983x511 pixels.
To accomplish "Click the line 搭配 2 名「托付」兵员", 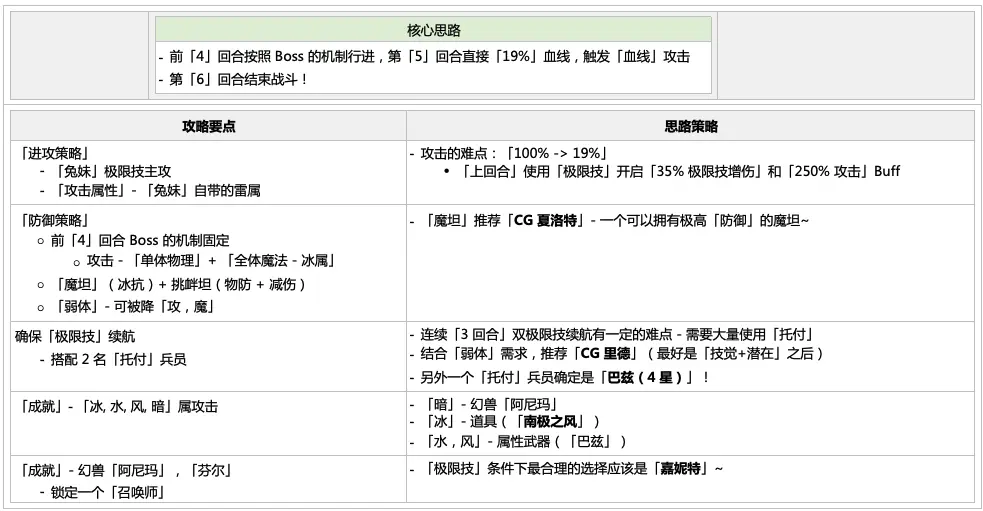I will (x=113, y=359).
